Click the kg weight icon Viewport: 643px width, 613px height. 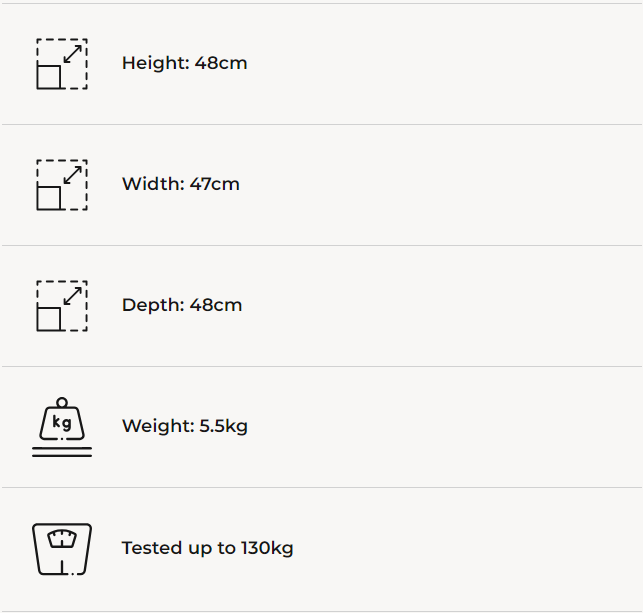(62, 427)
